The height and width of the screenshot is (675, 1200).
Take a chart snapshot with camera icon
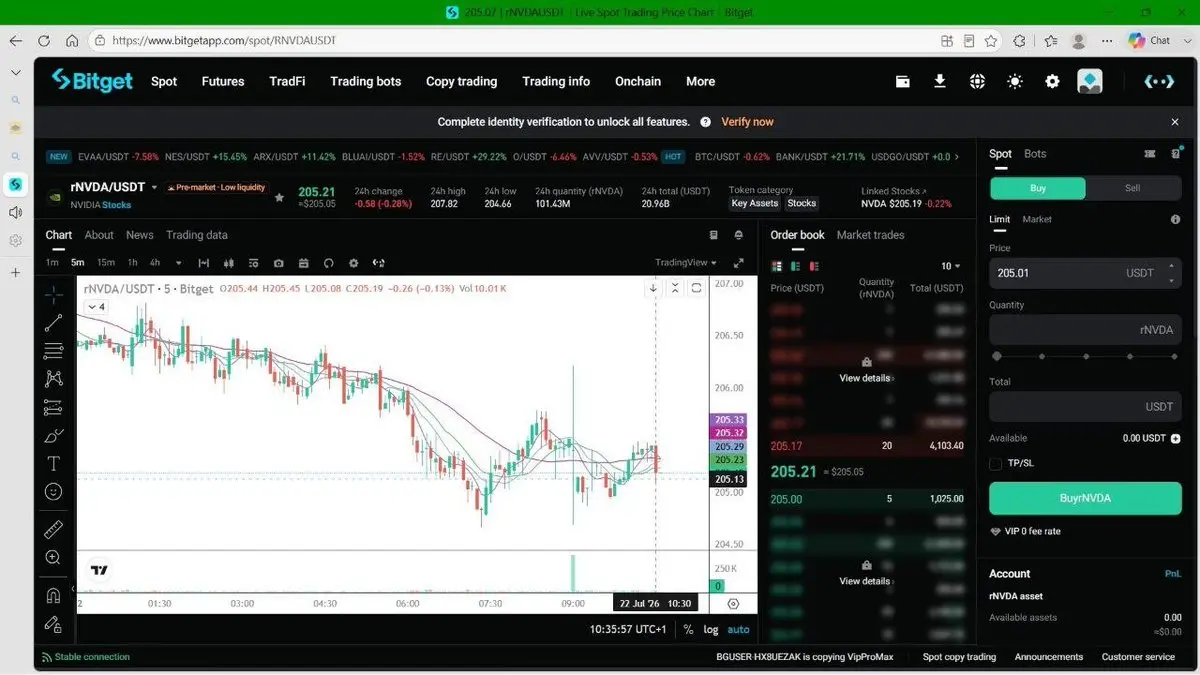pos(278,263)
